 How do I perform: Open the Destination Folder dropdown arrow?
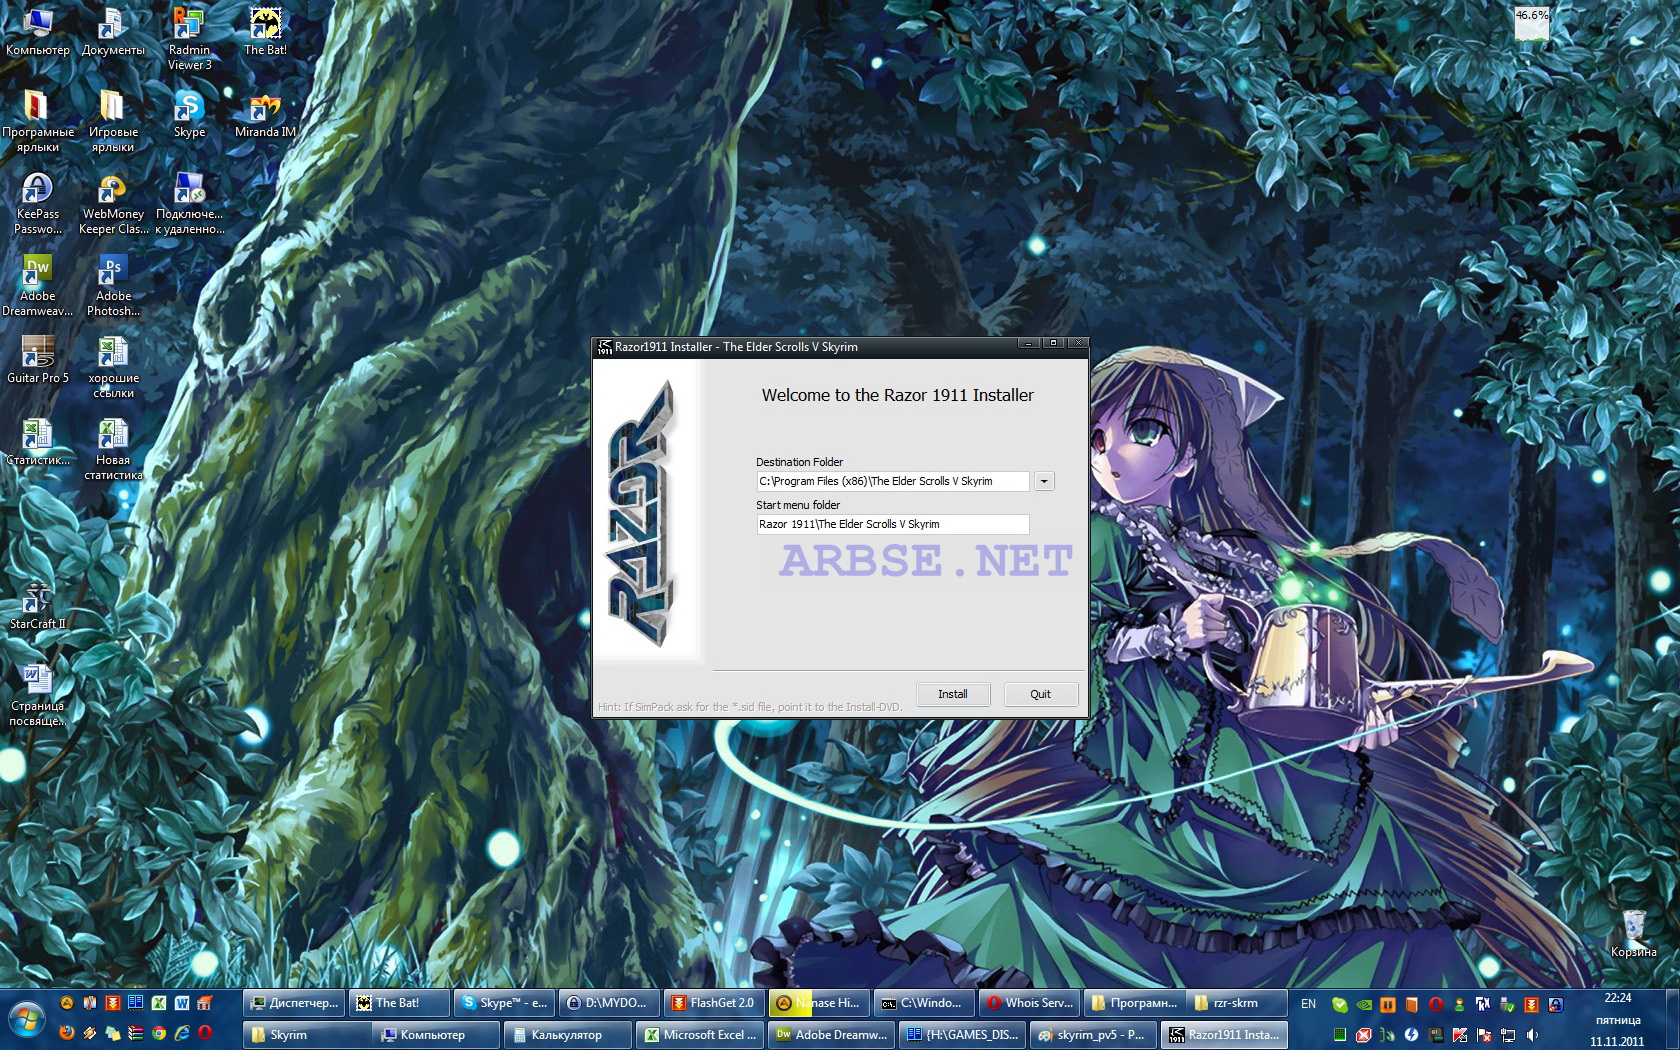coord(1044,481)
